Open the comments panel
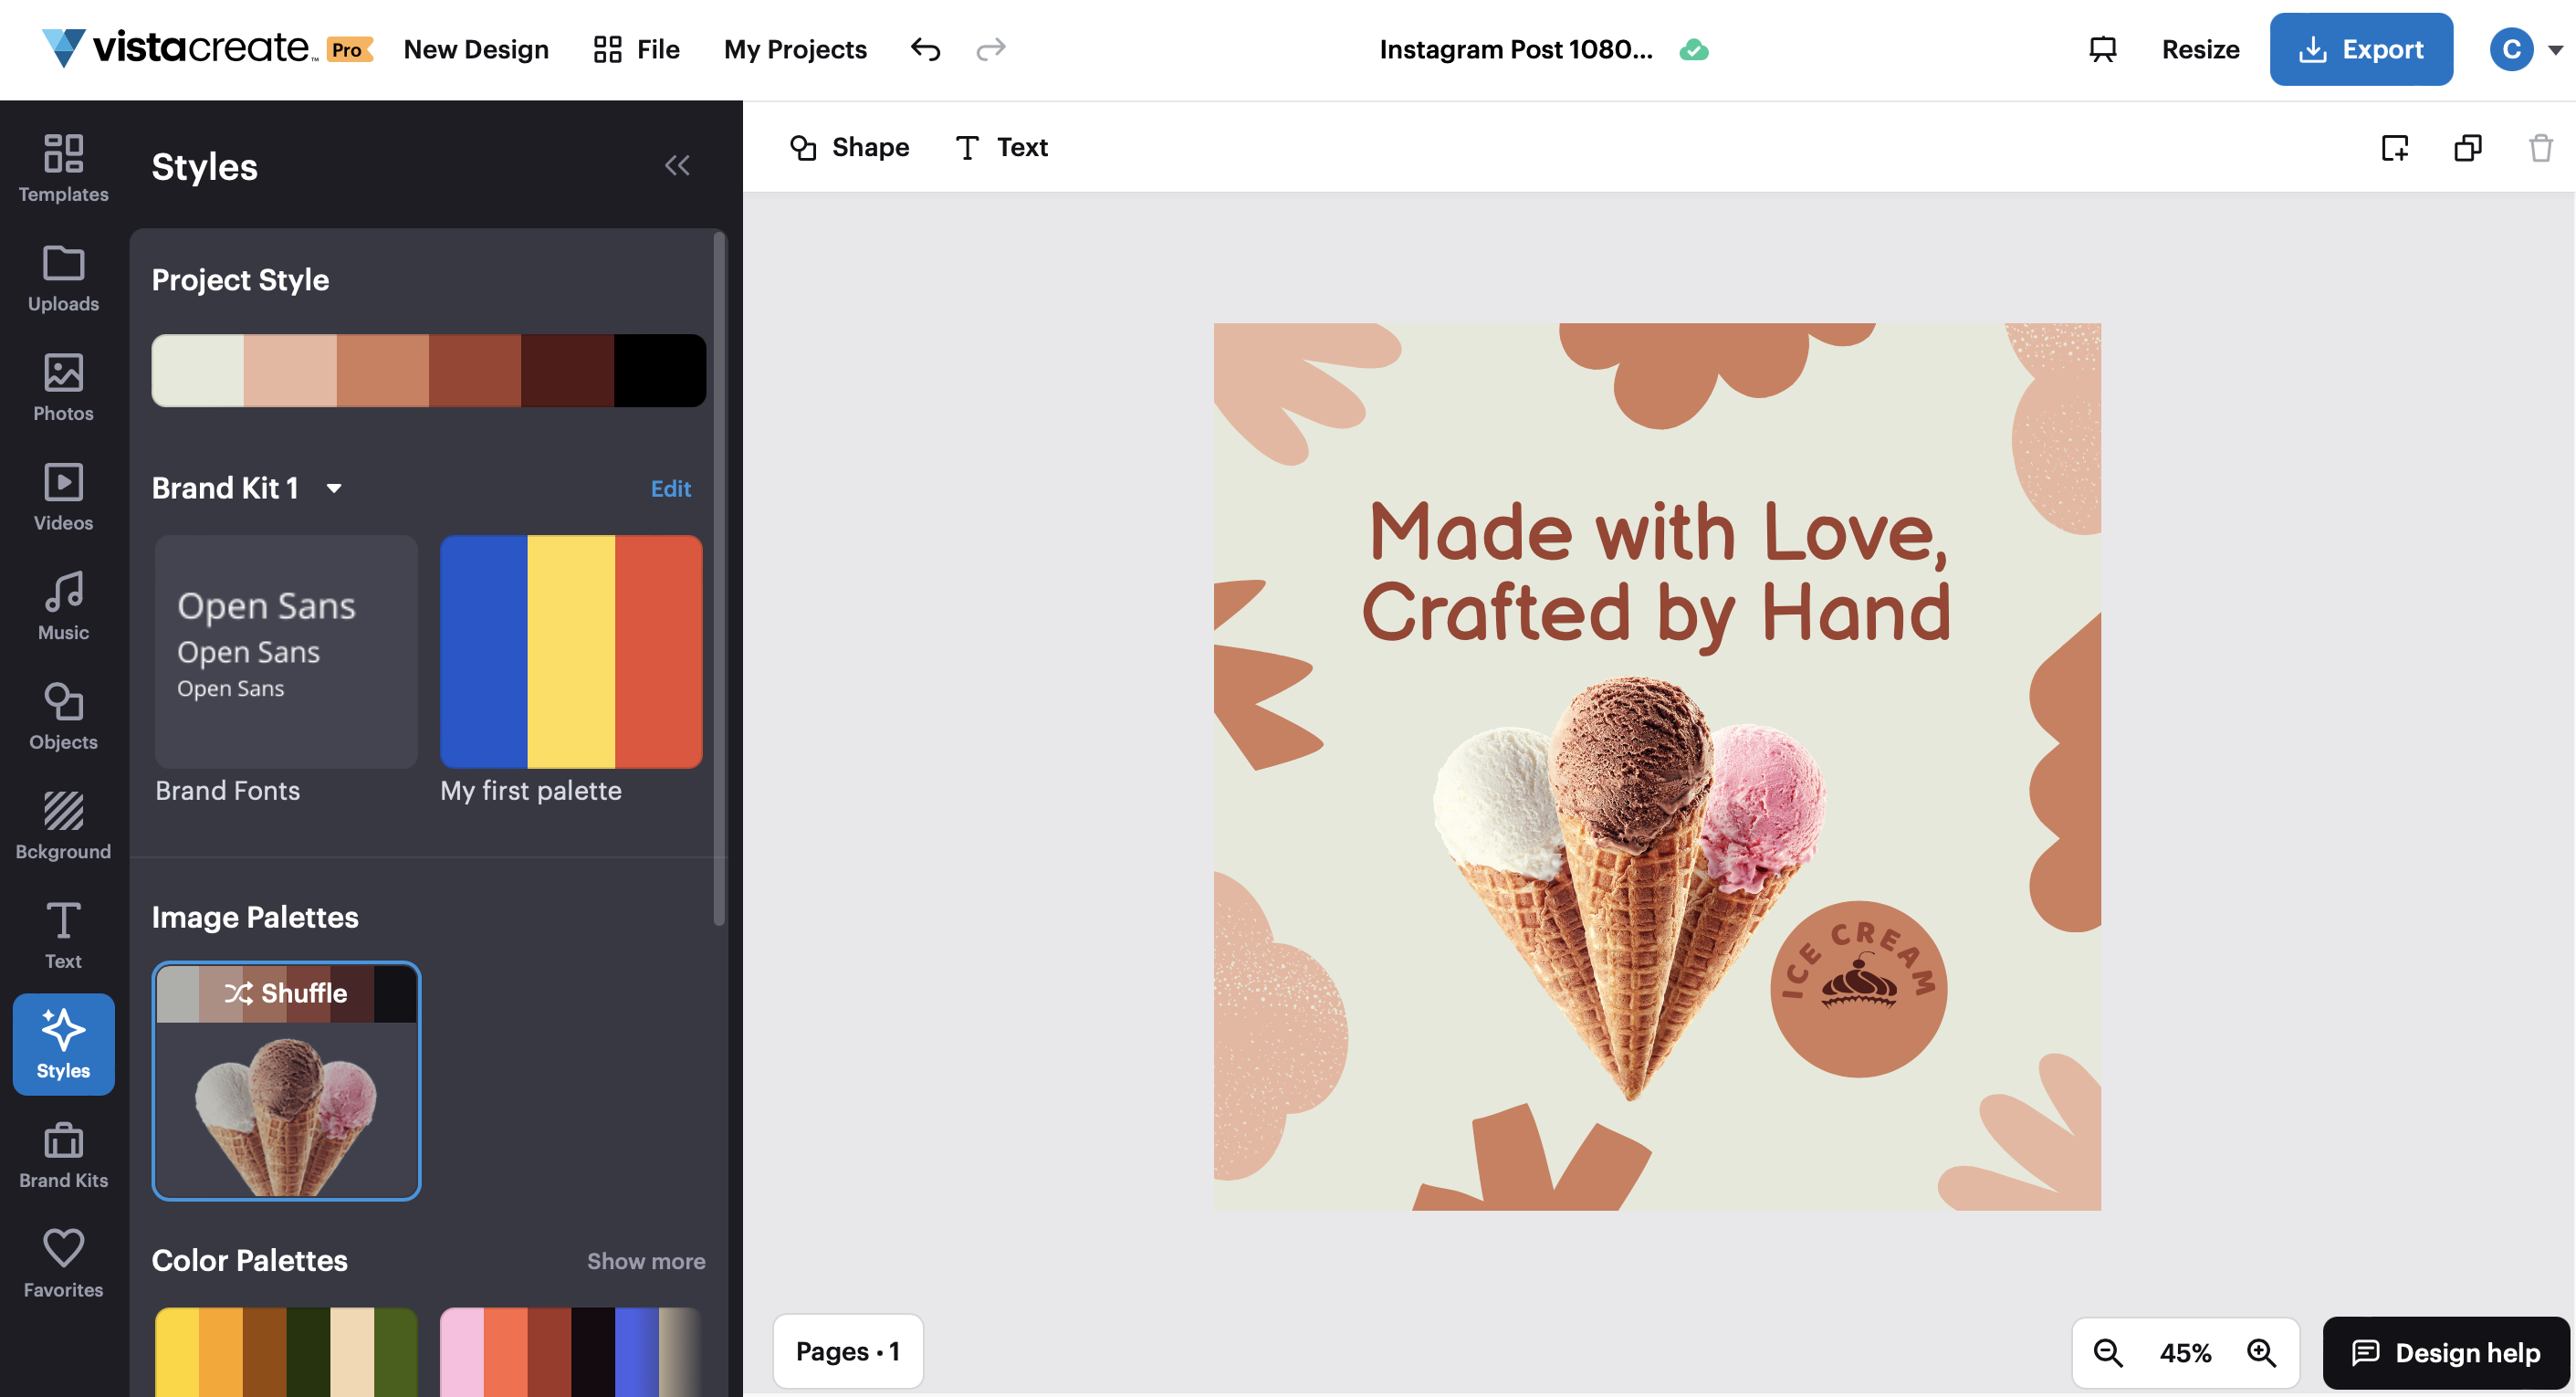This screenshot has width=2576, height=1397. click(2102, 49)
